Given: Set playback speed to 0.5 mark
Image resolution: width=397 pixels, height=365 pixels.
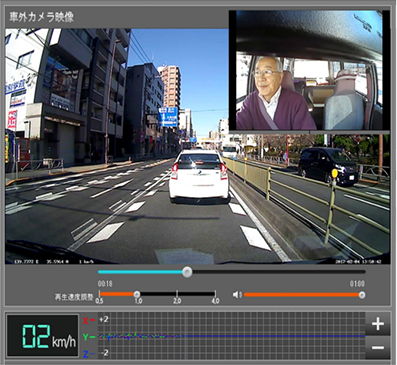Looking at the screenshot, I should click(x=99, y=301).
